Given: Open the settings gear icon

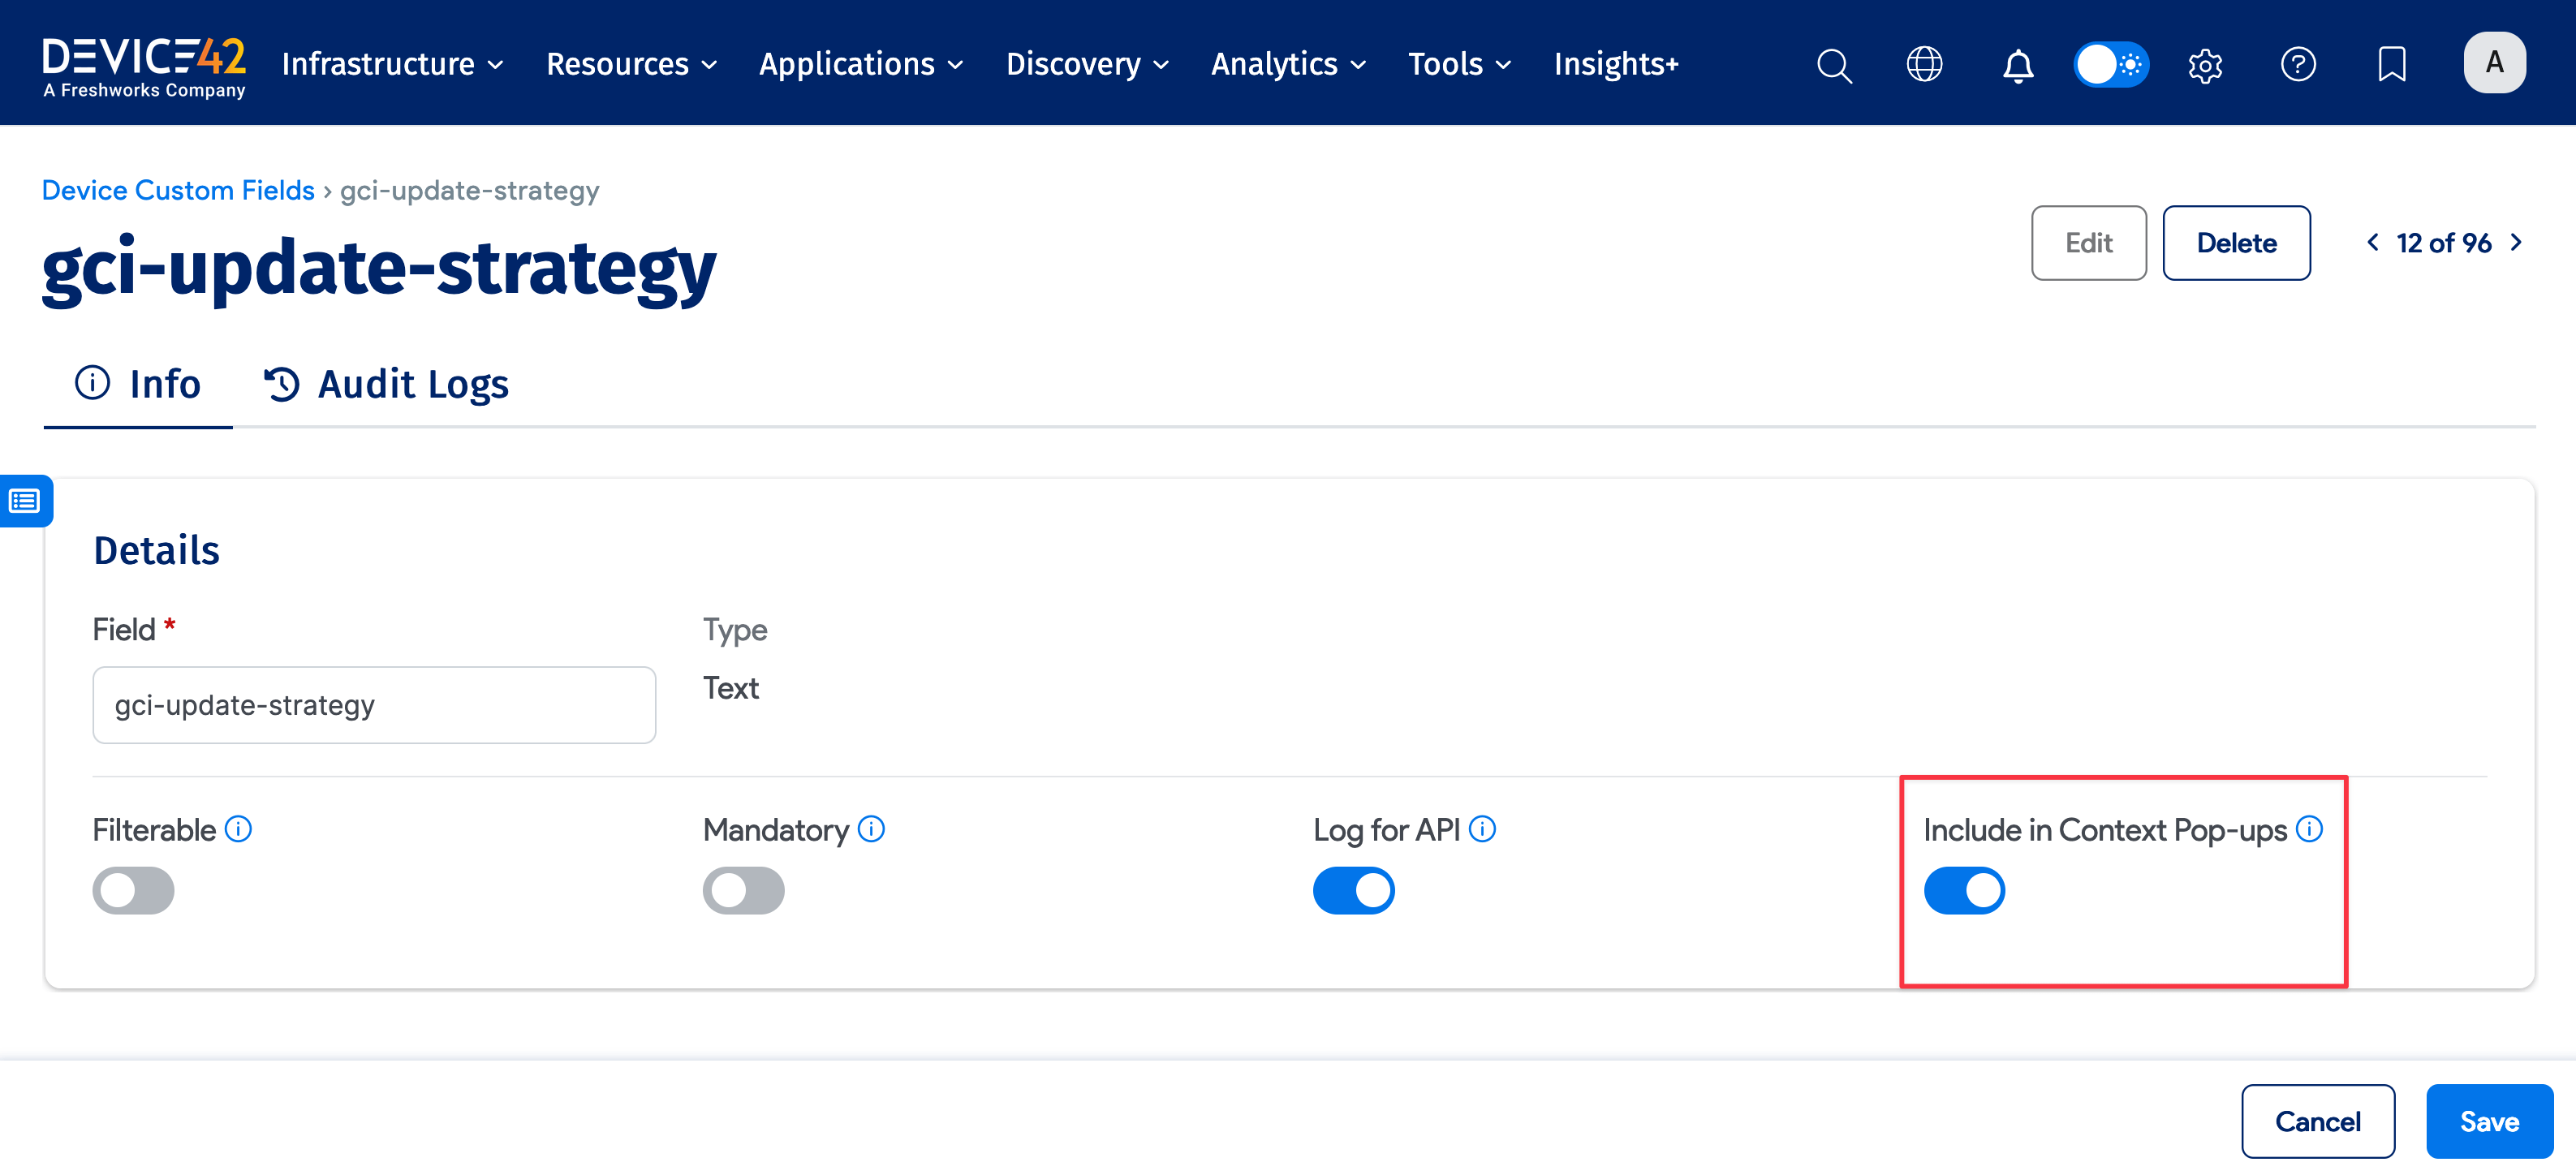Looking at the screenshot, I should [2205, 65].
